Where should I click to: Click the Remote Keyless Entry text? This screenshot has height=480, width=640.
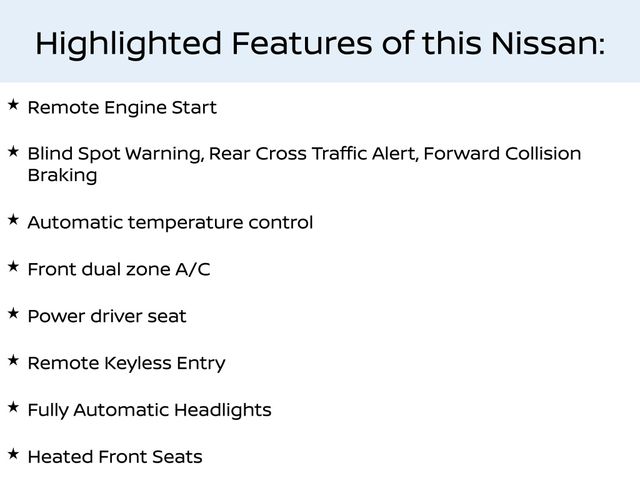(x=126, y=364)
